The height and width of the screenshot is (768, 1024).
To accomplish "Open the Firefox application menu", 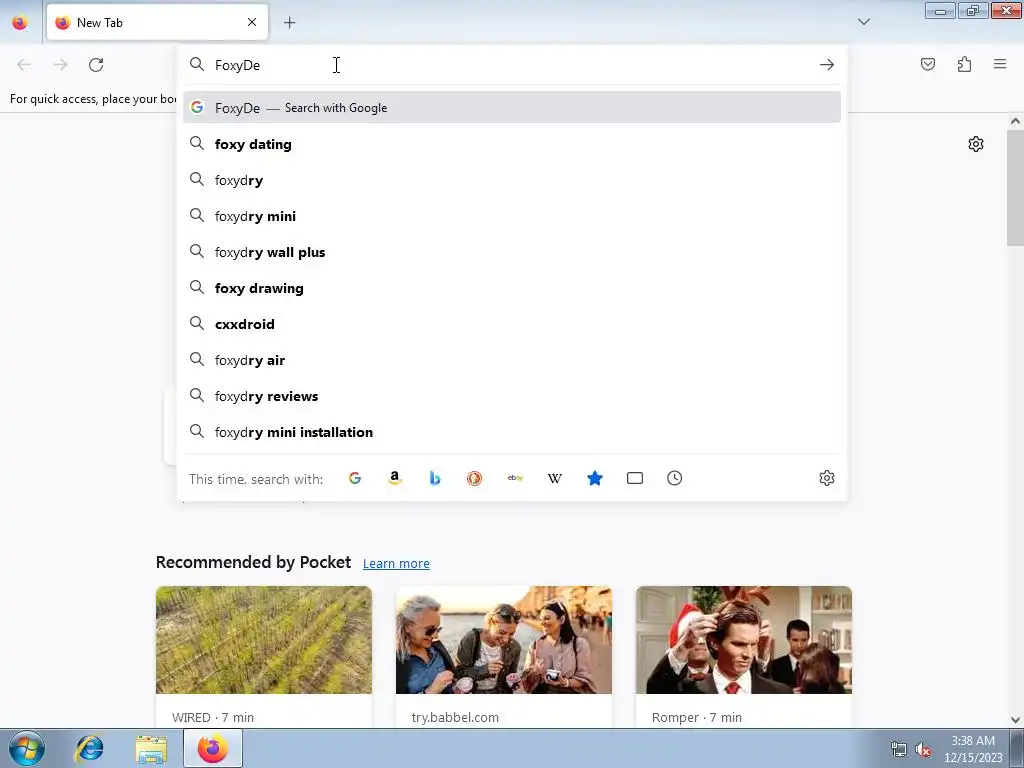I will click(1000, 64).
